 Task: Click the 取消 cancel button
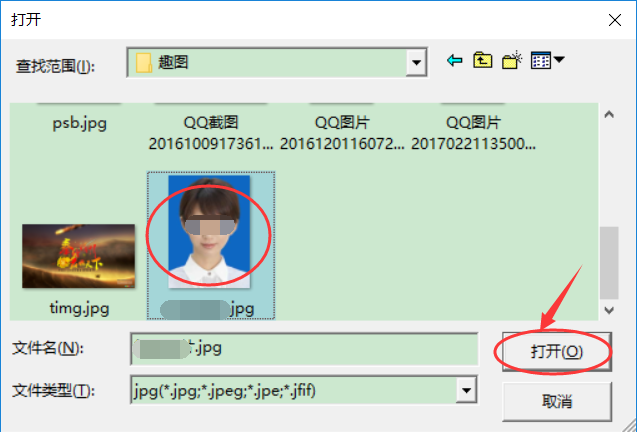557,402
